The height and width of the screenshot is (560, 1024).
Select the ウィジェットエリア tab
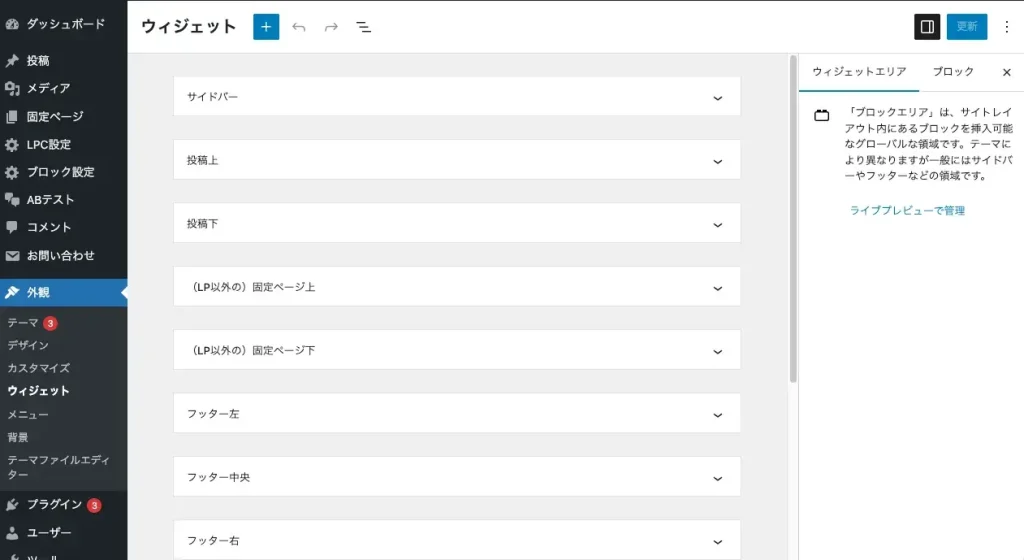tap(859, 72)
